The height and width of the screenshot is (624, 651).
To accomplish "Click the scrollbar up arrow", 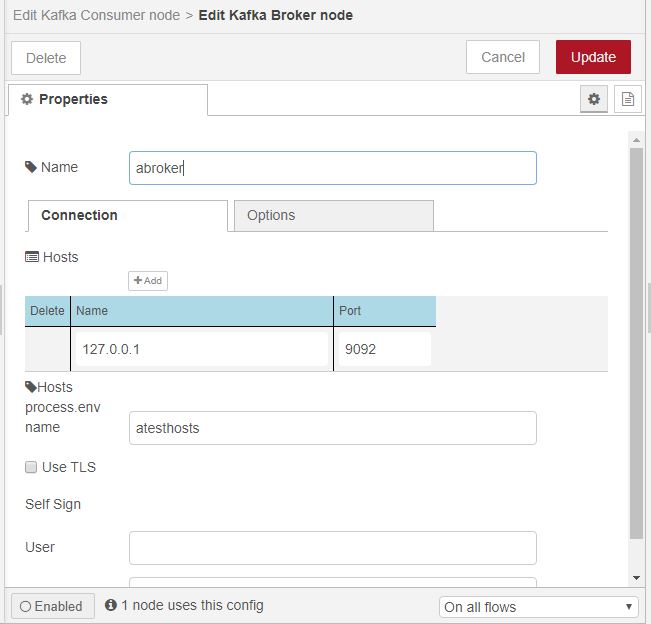I will coord(636,140).
